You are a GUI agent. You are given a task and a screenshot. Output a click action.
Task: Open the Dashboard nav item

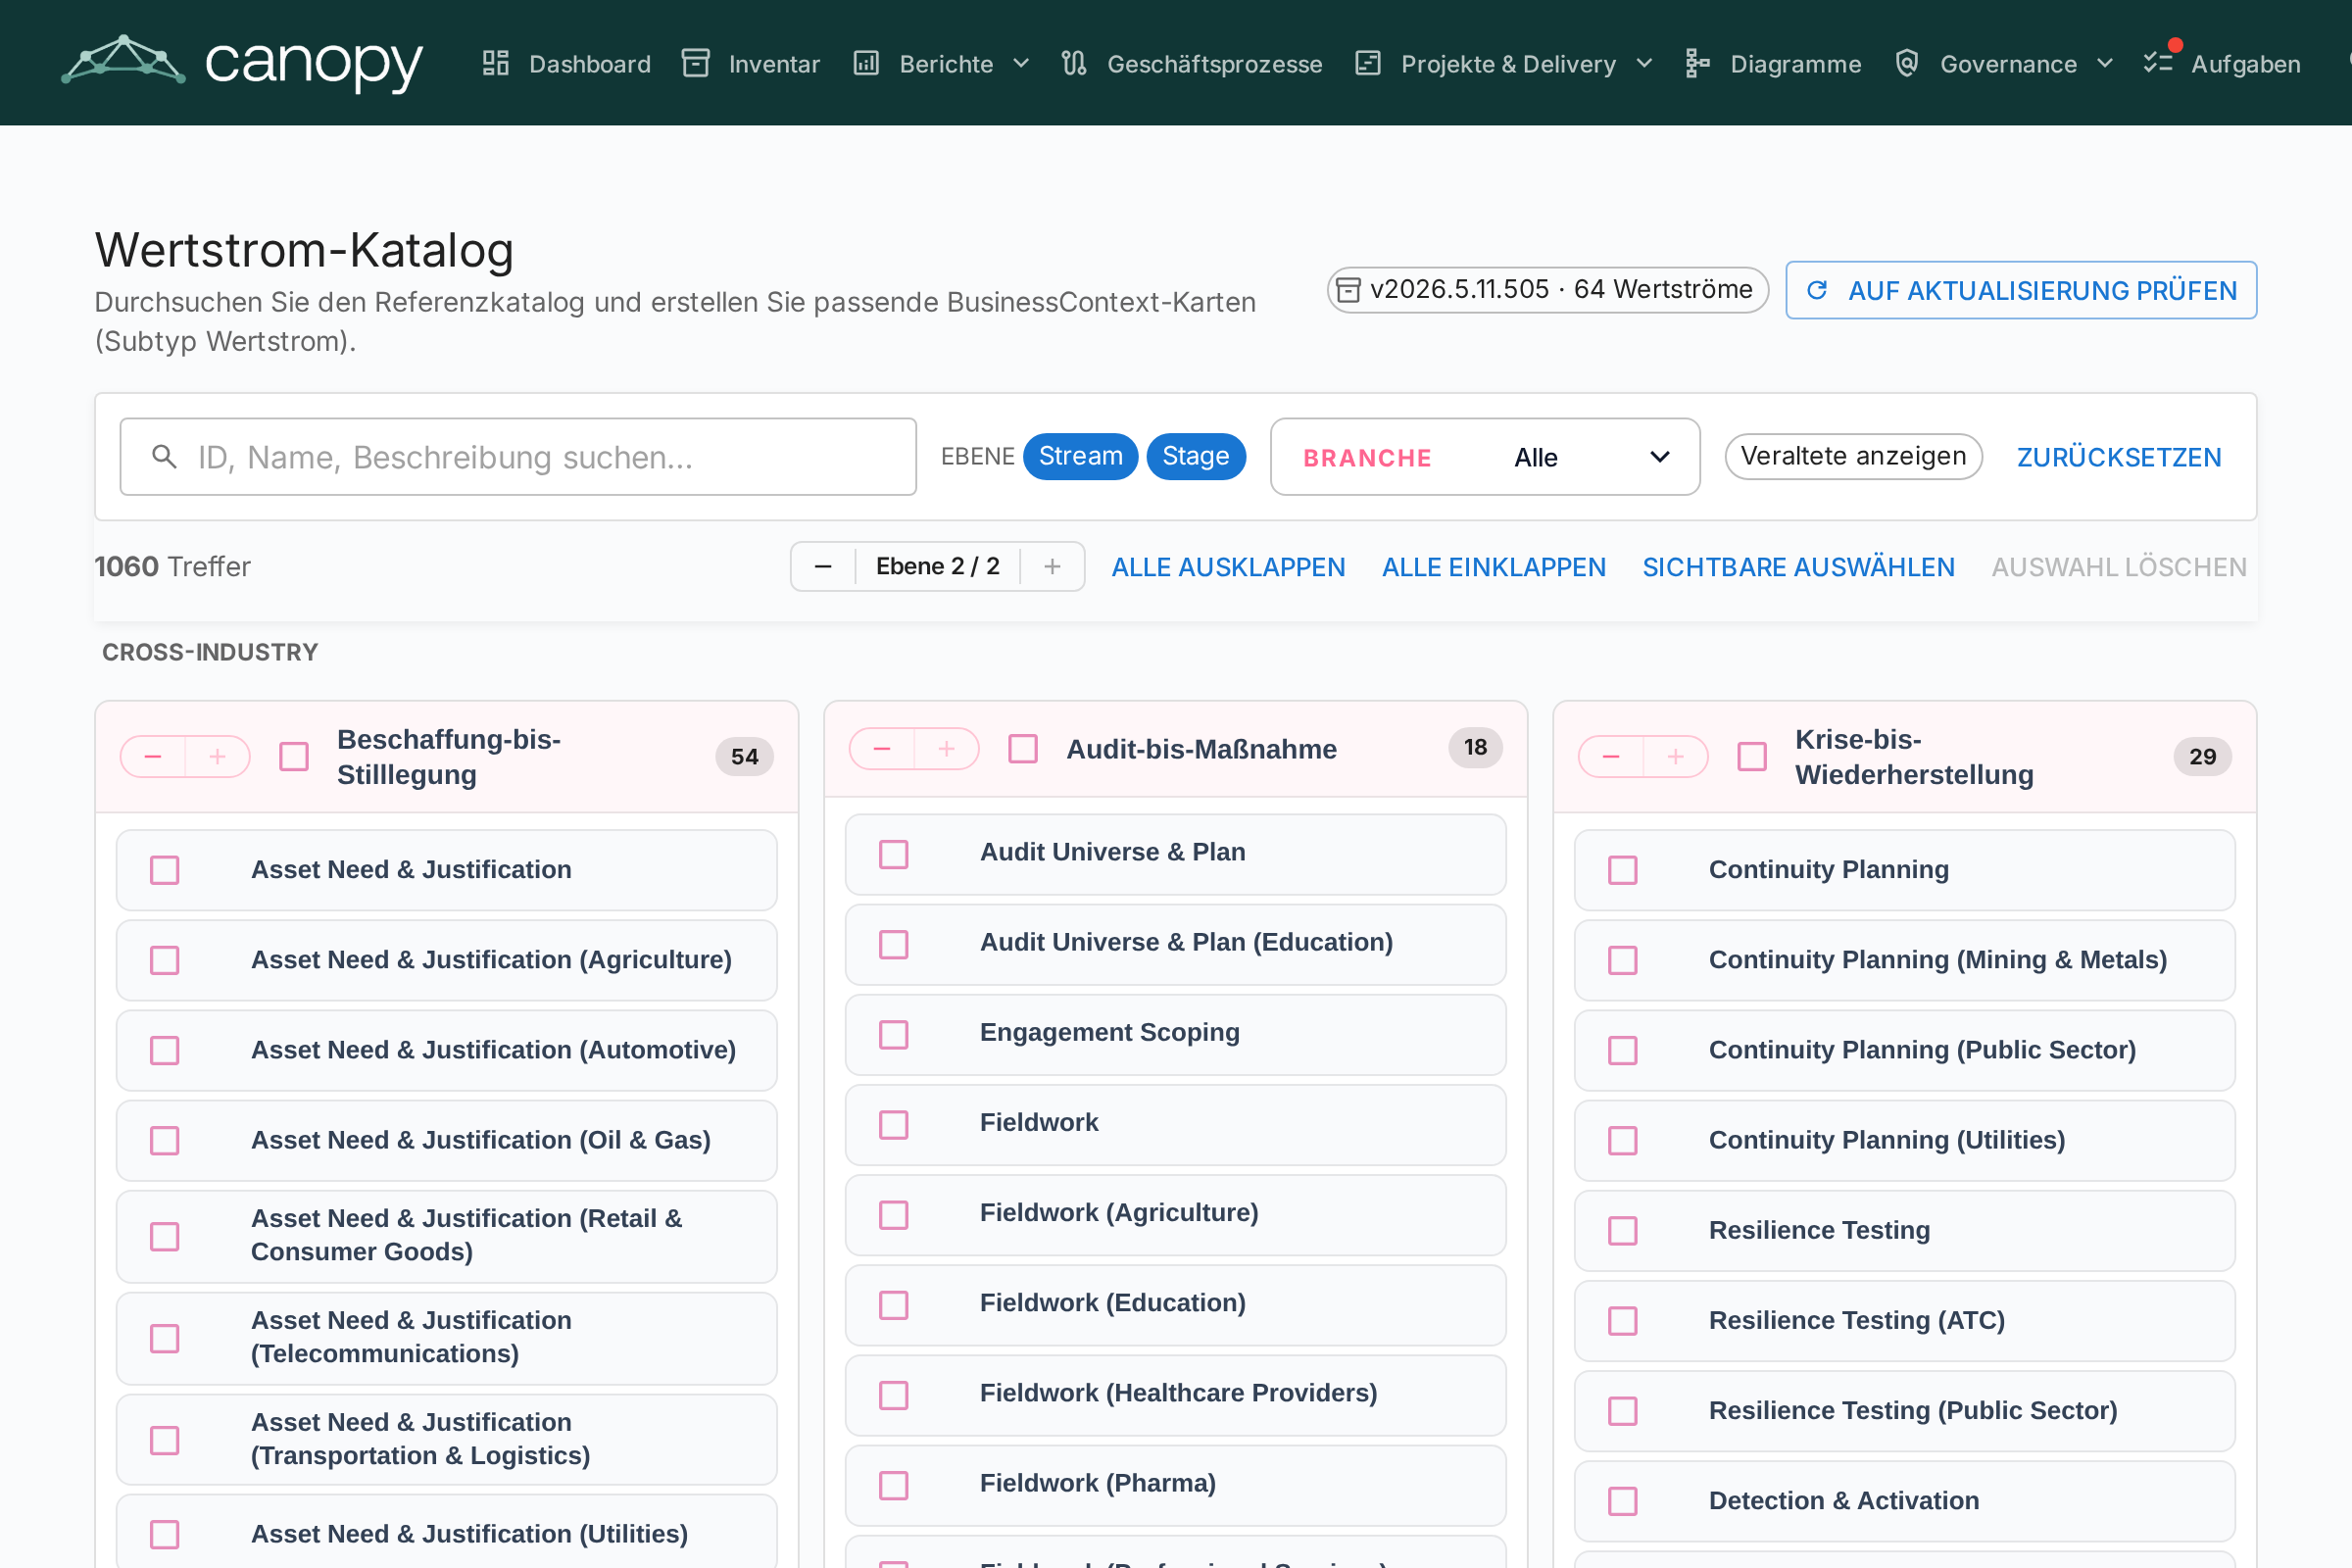[x=567, y=64]
